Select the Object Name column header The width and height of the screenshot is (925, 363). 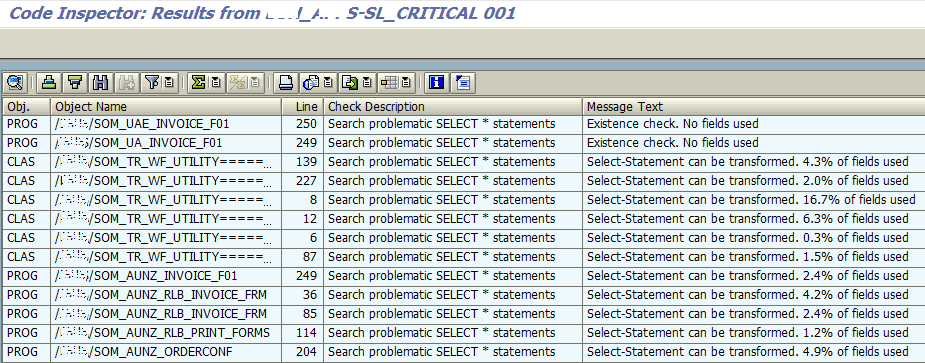[166, 106]
